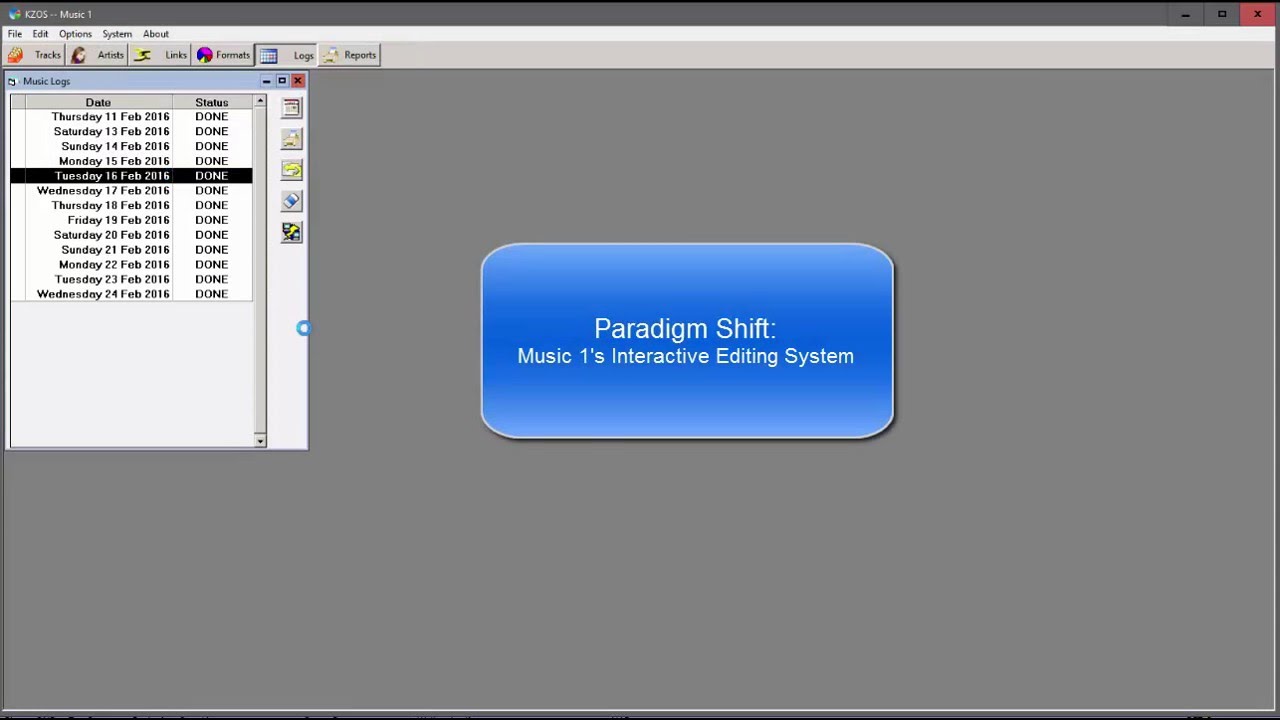Open the Reports toolbar button
The image size is (1280, 720).
pyautogui.click(x=350, y=55)
